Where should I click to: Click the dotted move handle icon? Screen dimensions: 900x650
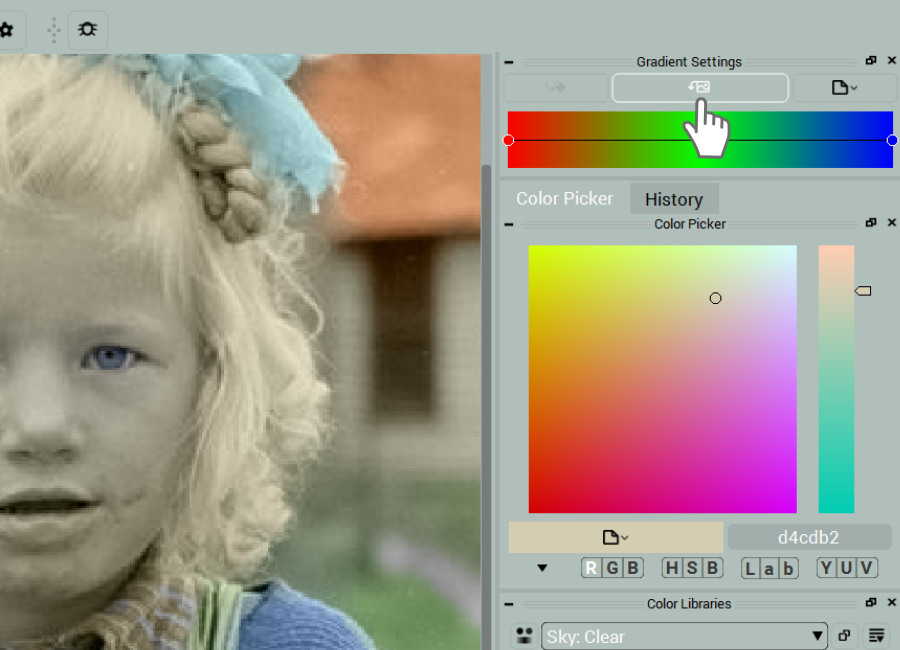pos(53,30)
